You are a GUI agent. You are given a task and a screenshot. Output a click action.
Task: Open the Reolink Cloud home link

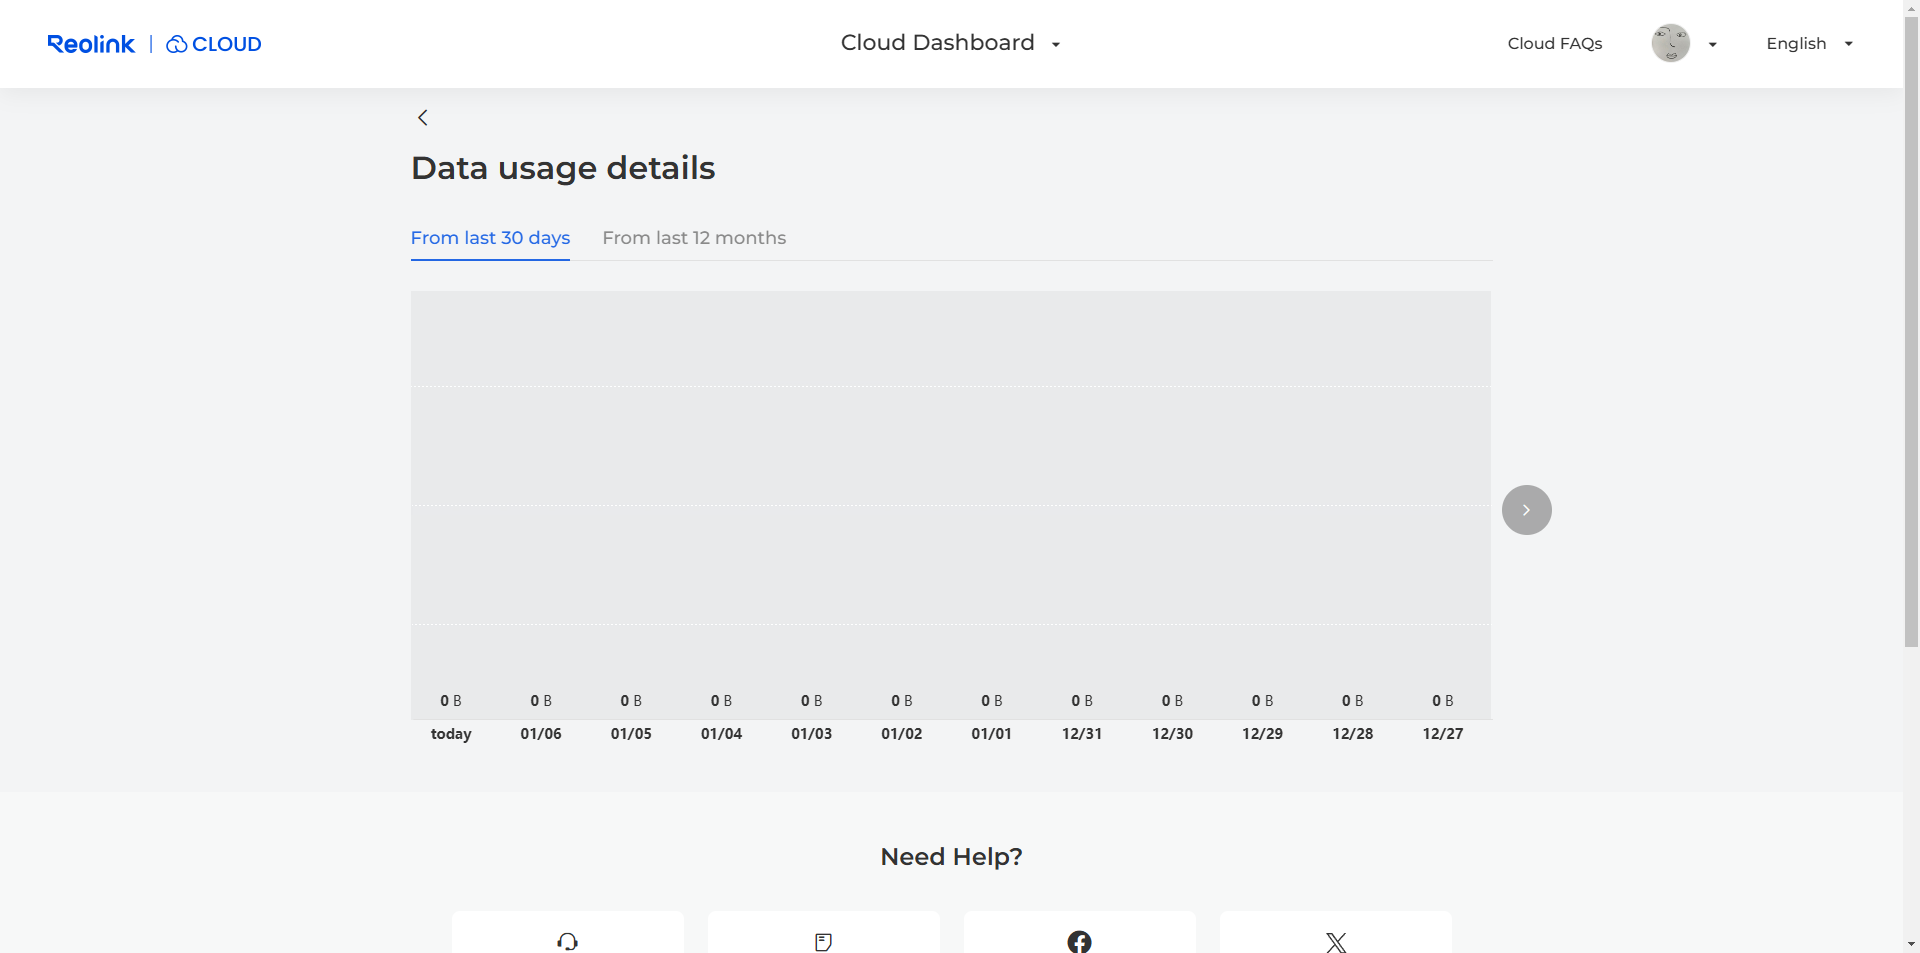(x=213, y=44)
